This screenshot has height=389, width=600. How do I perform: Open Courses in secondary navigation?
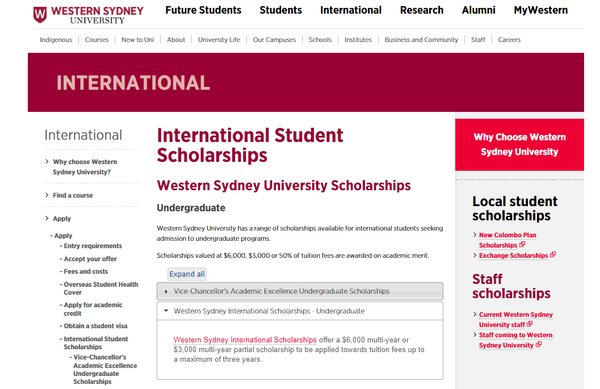[97, 40]
